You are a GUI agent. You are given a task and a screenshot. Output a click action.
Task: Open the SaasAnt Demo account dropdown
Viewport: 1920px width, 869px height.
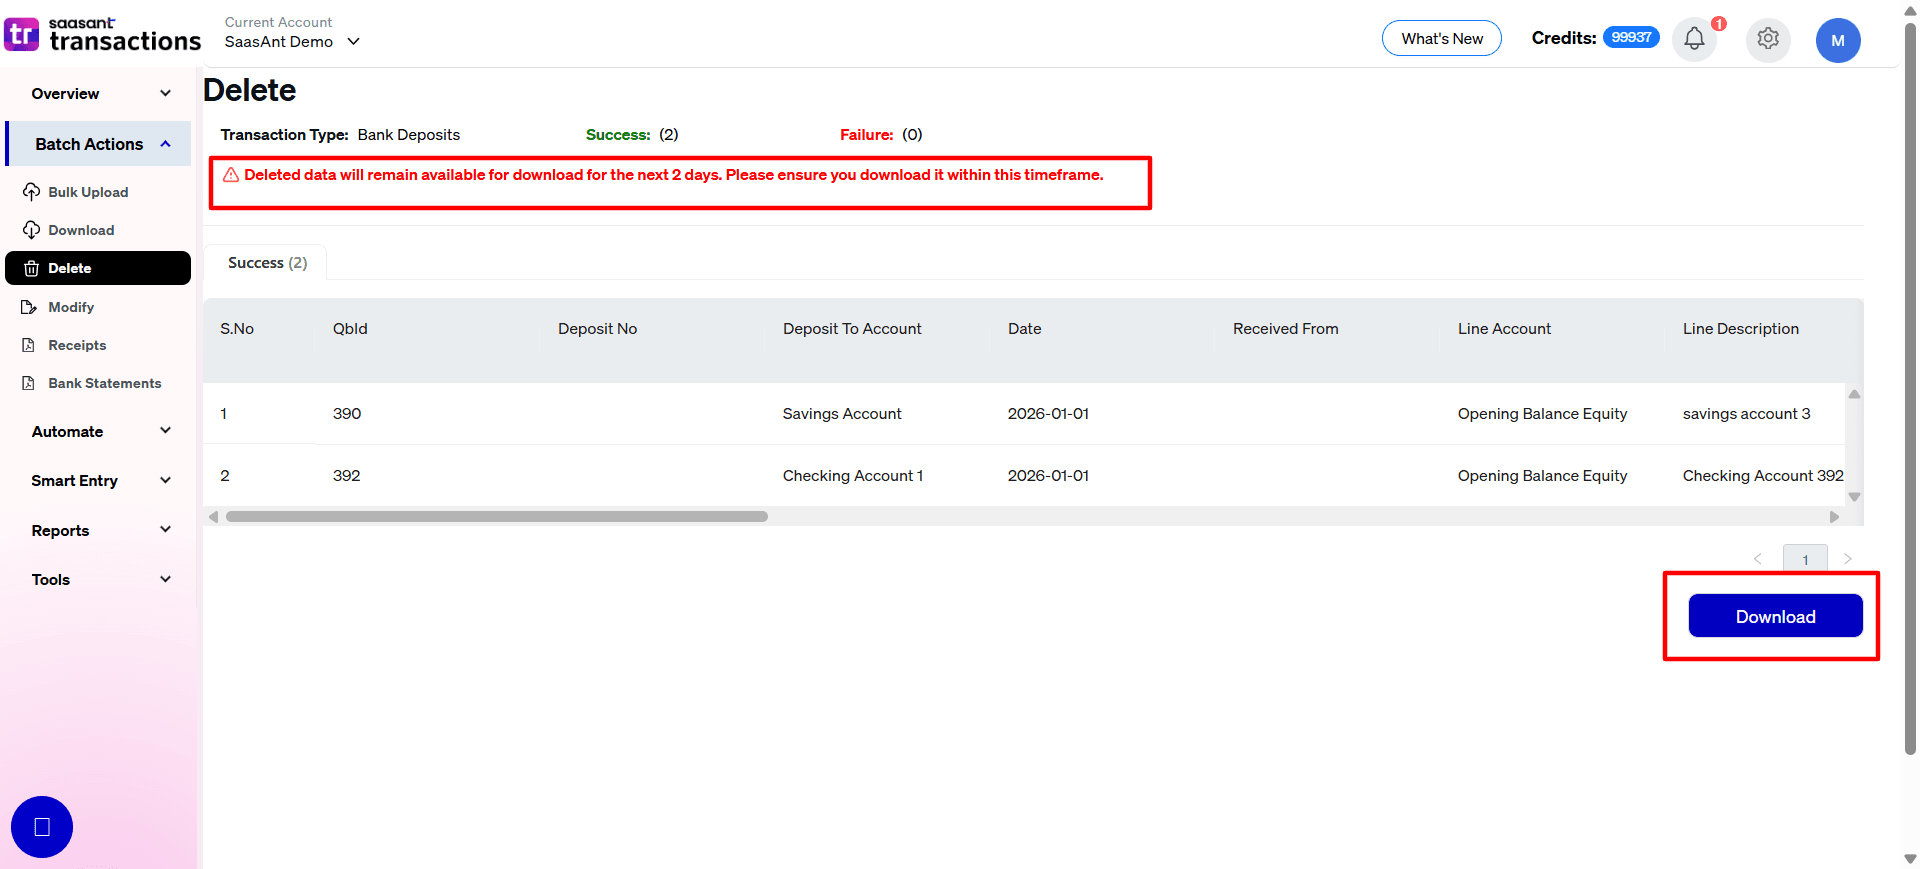[x=292, y=42]
